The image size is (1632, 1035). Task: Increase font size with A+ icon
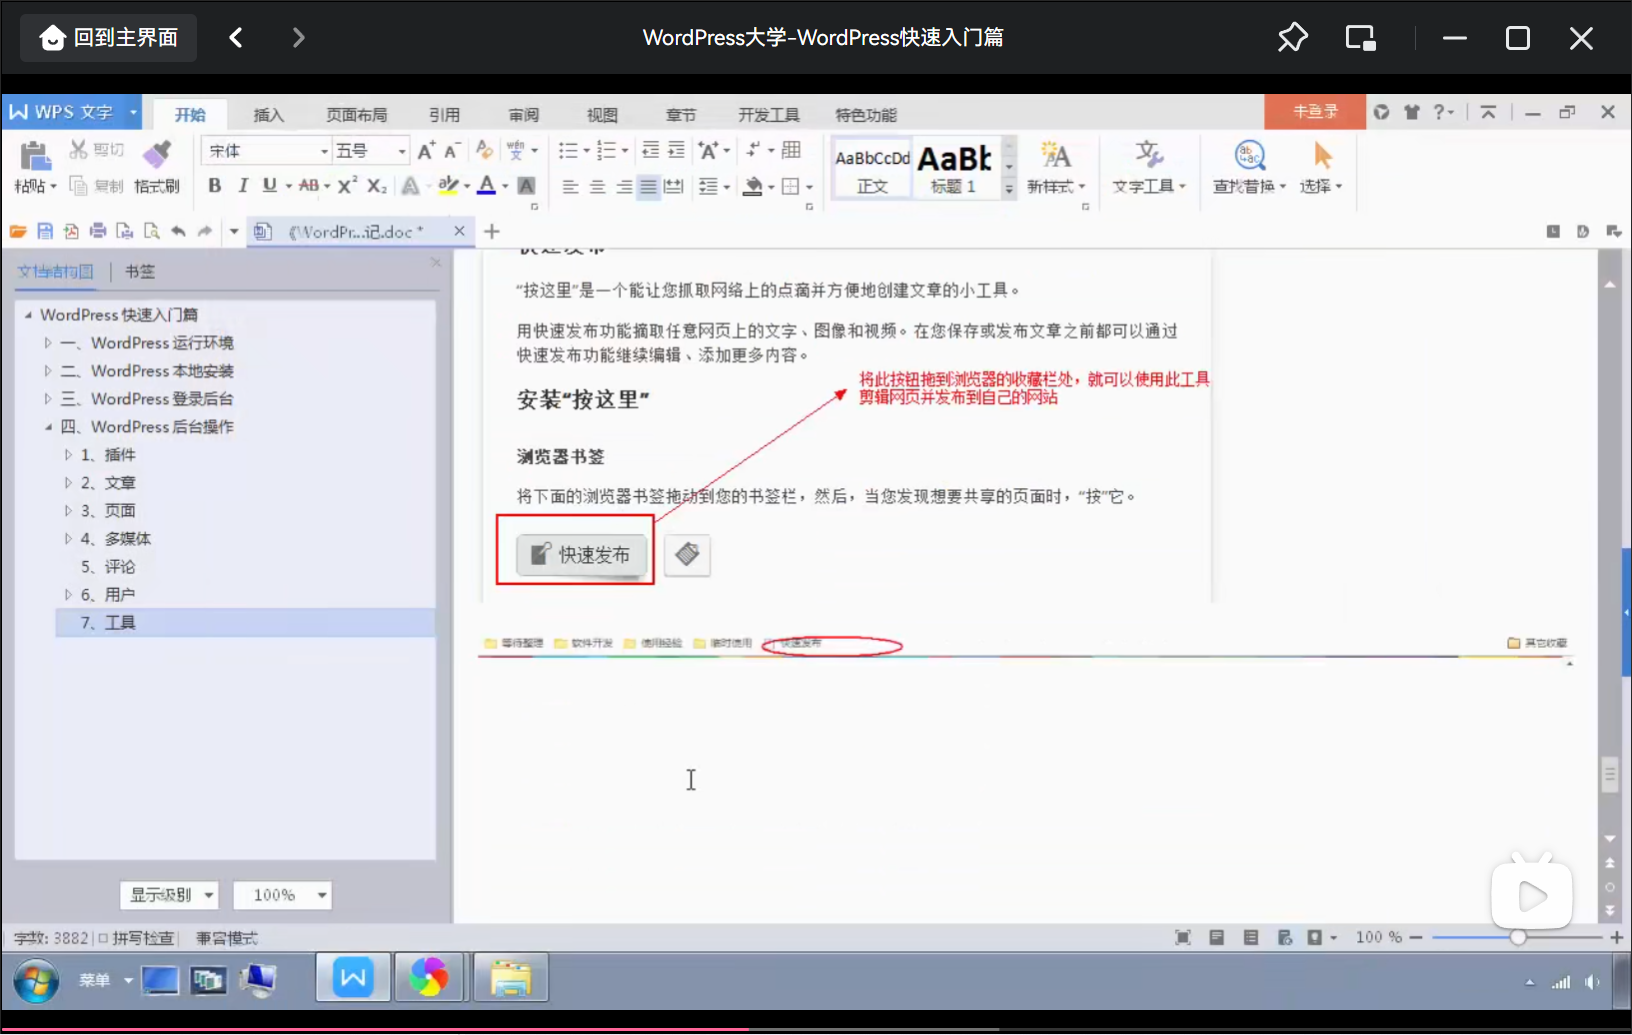[426, 151]
